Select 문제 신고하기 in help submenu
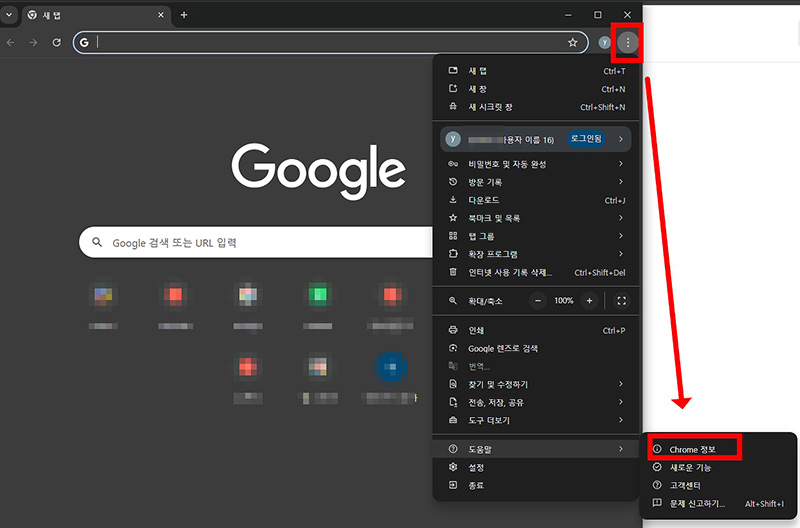 pos(718,504)
